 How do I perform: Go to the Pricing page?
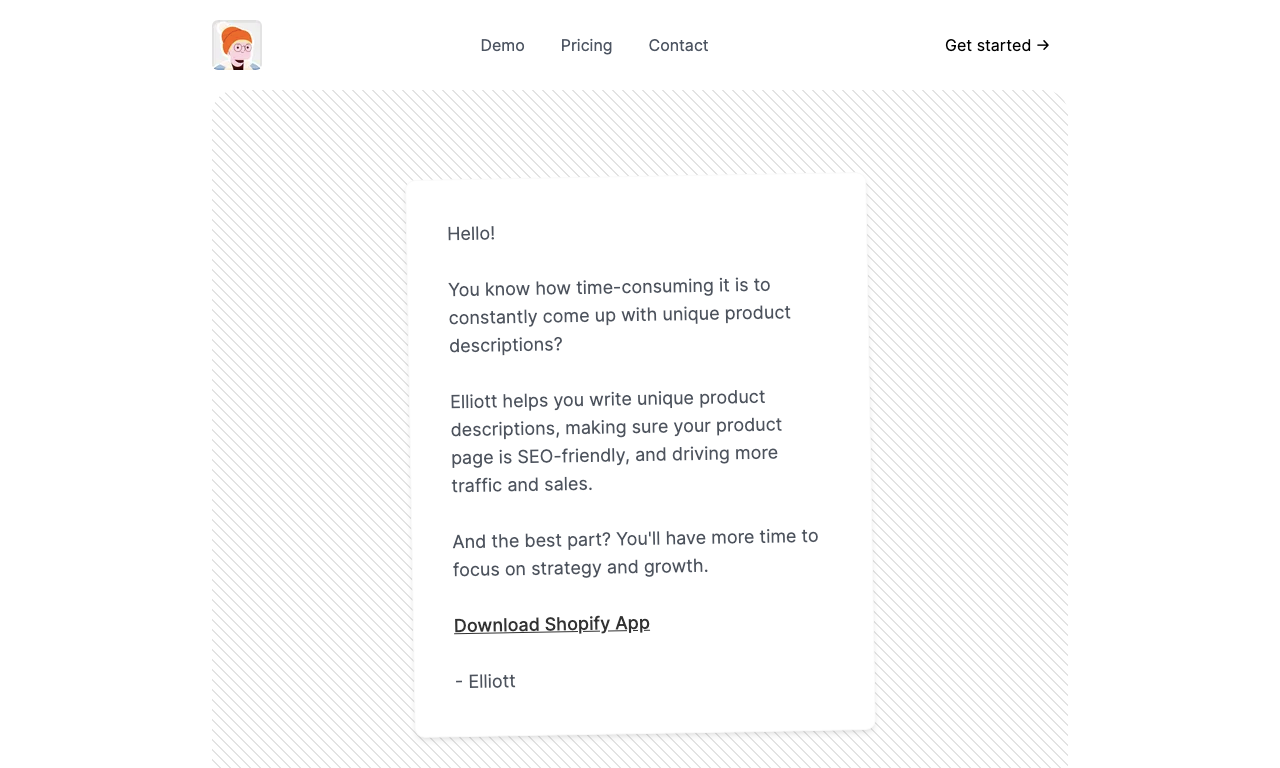[x=586, y=45]
